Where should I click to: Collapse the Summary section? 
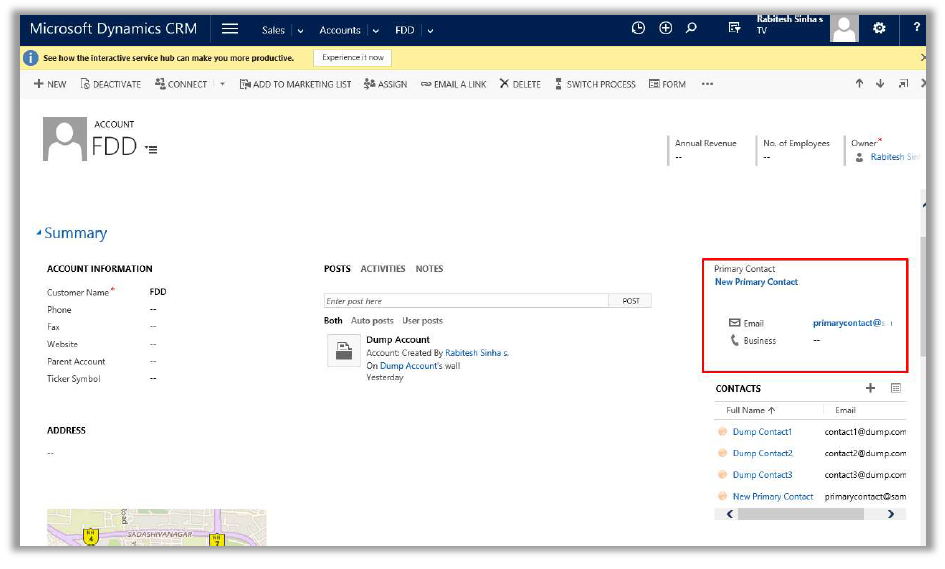(39, 233)
